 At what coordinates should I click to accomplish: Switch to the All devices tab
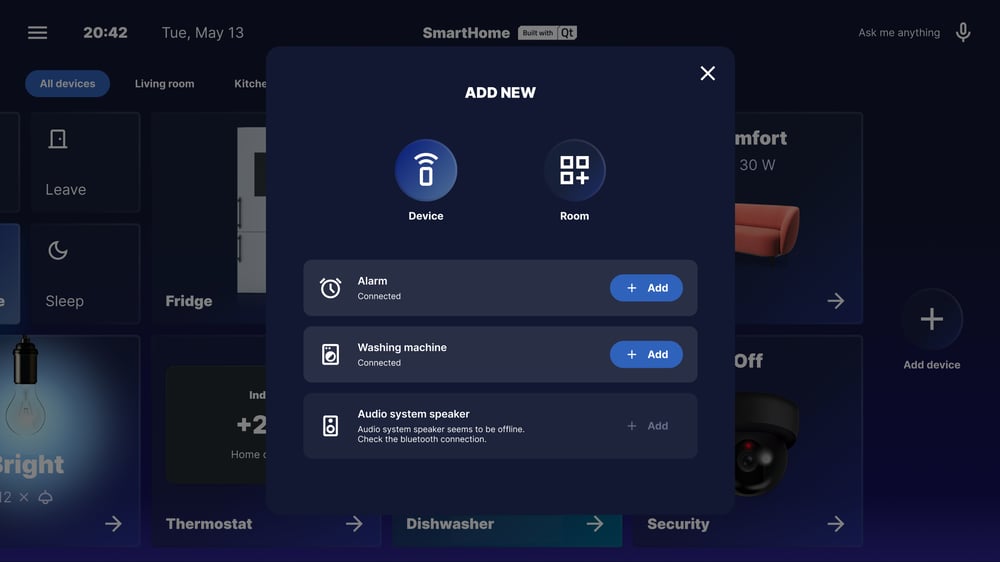coord(68,84)
